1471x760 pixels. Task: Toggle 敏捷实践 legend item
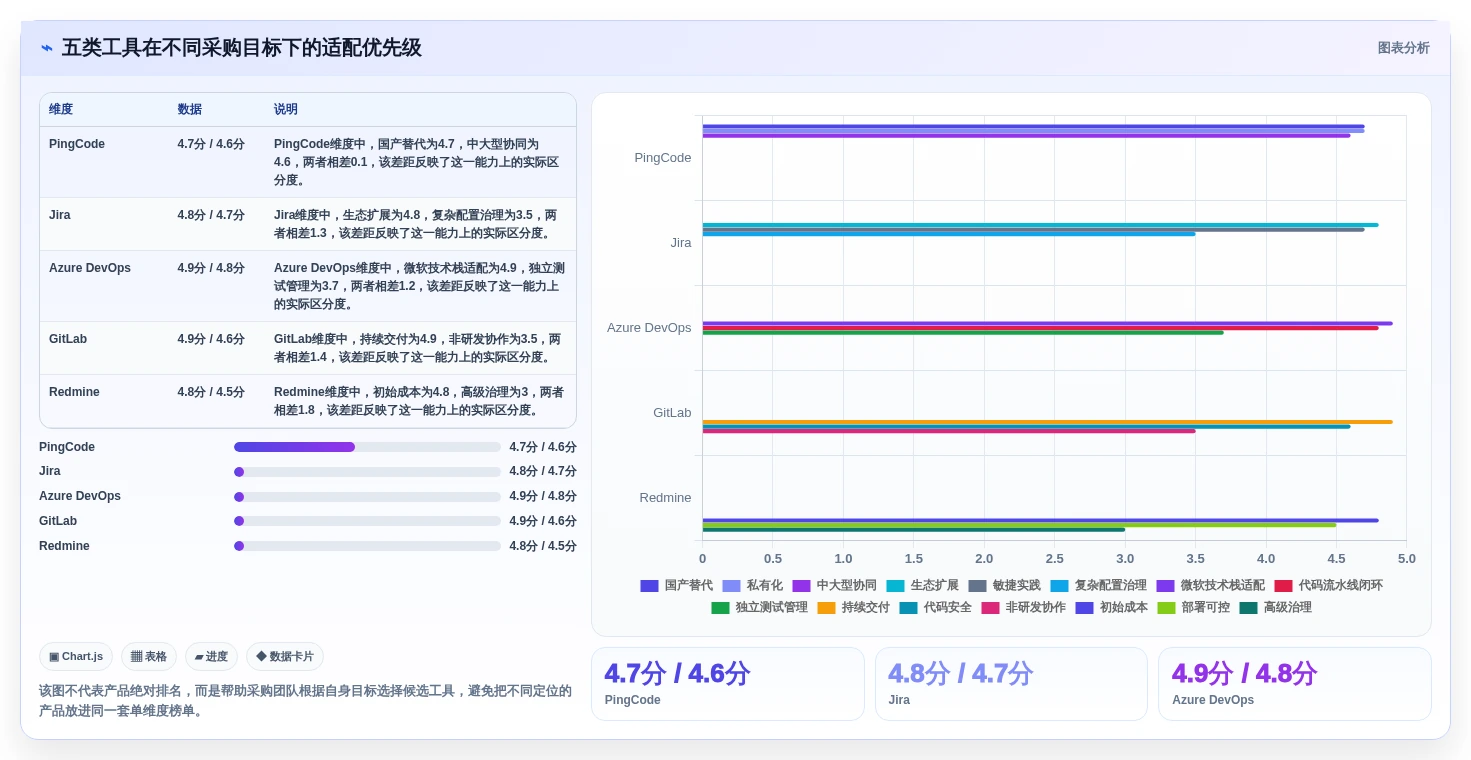(1004, 586)
